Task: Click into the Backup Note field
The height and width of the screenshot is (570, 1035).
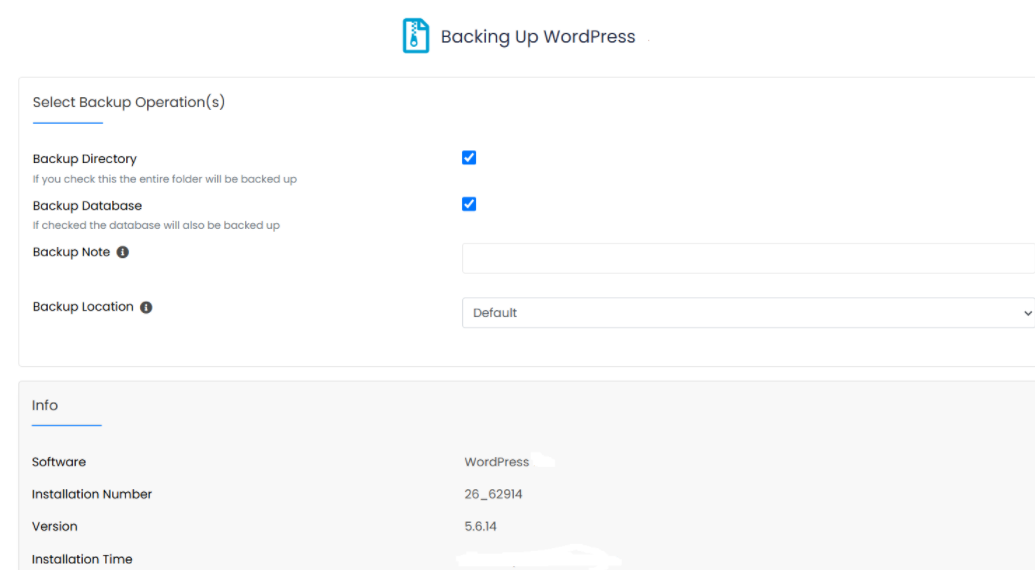Action: point(749,258)
